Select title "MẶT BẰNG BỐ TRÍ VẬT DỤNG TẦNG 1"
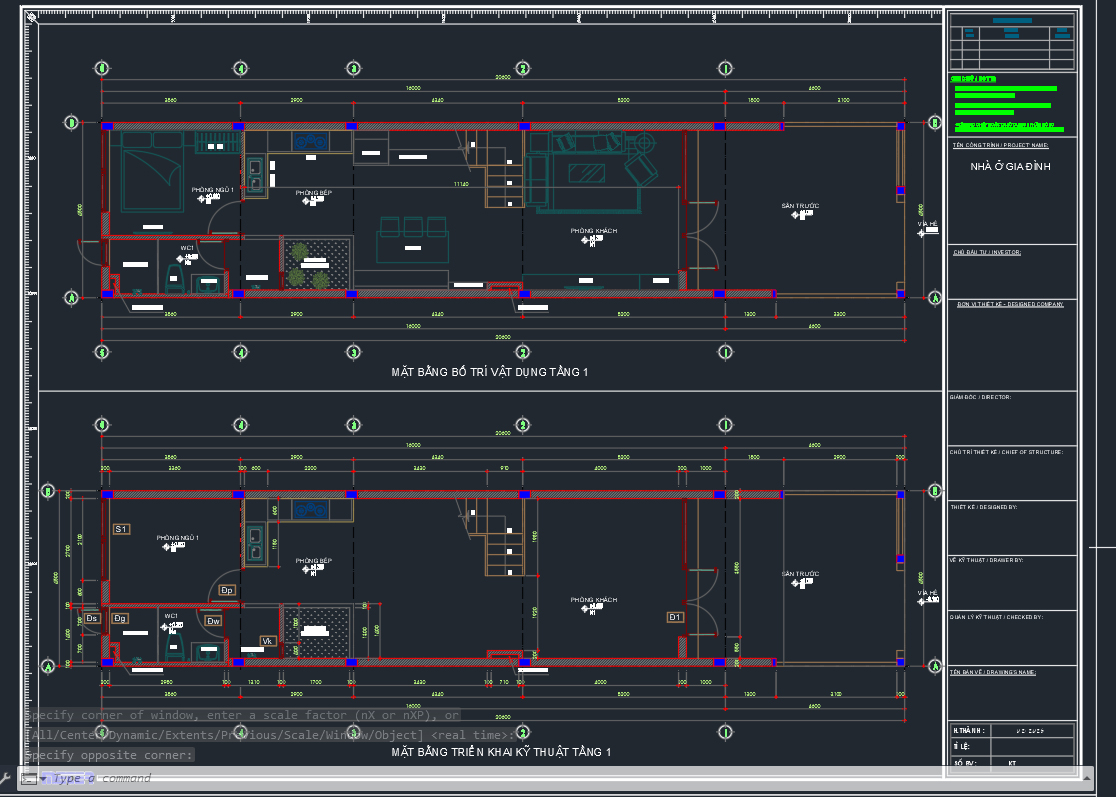 pos(490,372)
